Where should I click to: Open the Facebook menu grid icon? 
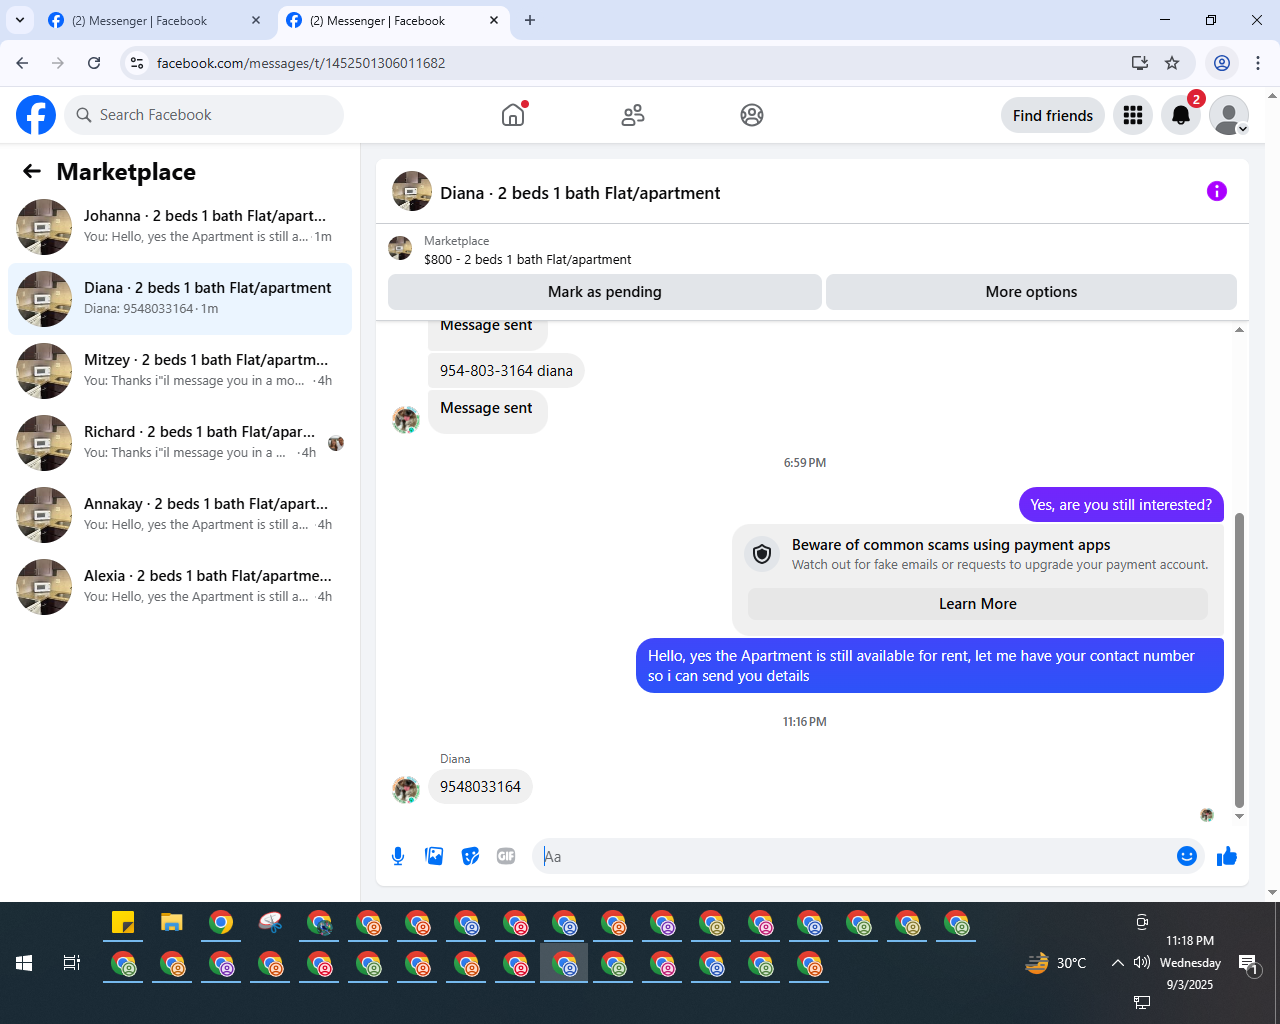click(1133, 115)
